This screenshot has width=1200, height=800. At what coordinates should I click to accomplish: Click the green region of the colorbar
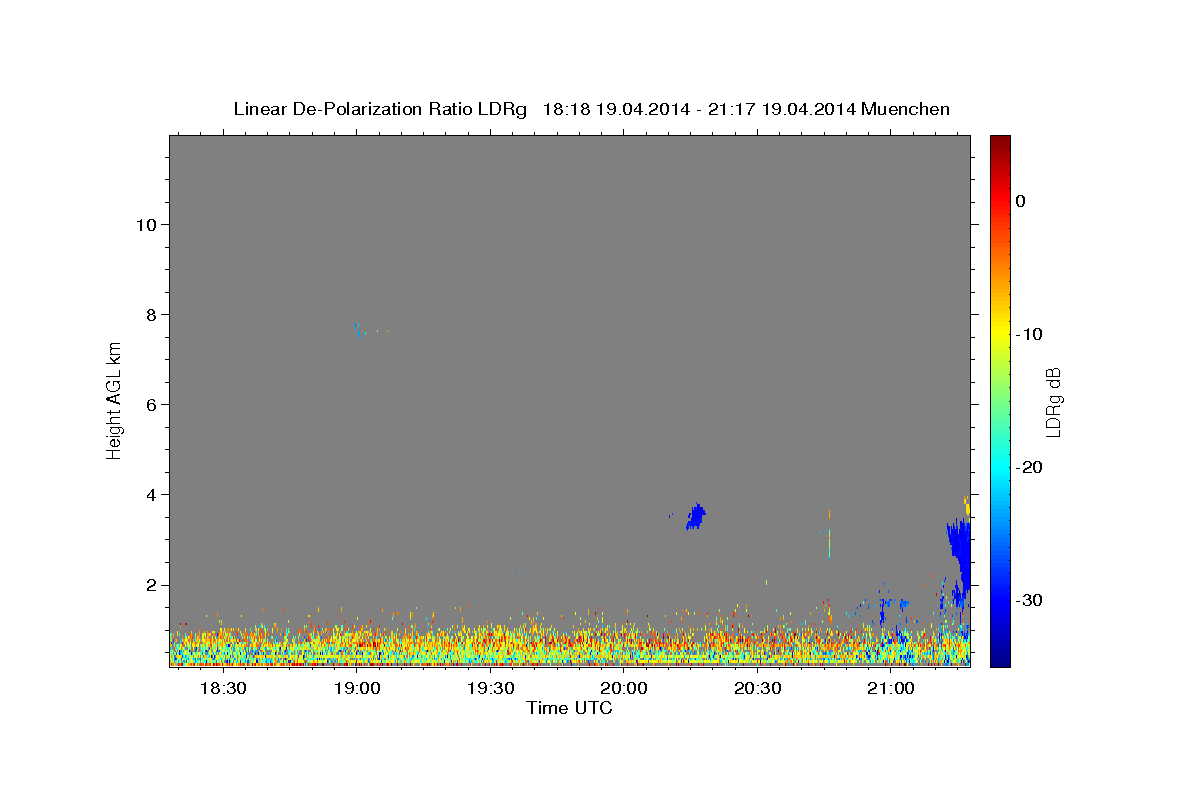tap(1000, 400)
